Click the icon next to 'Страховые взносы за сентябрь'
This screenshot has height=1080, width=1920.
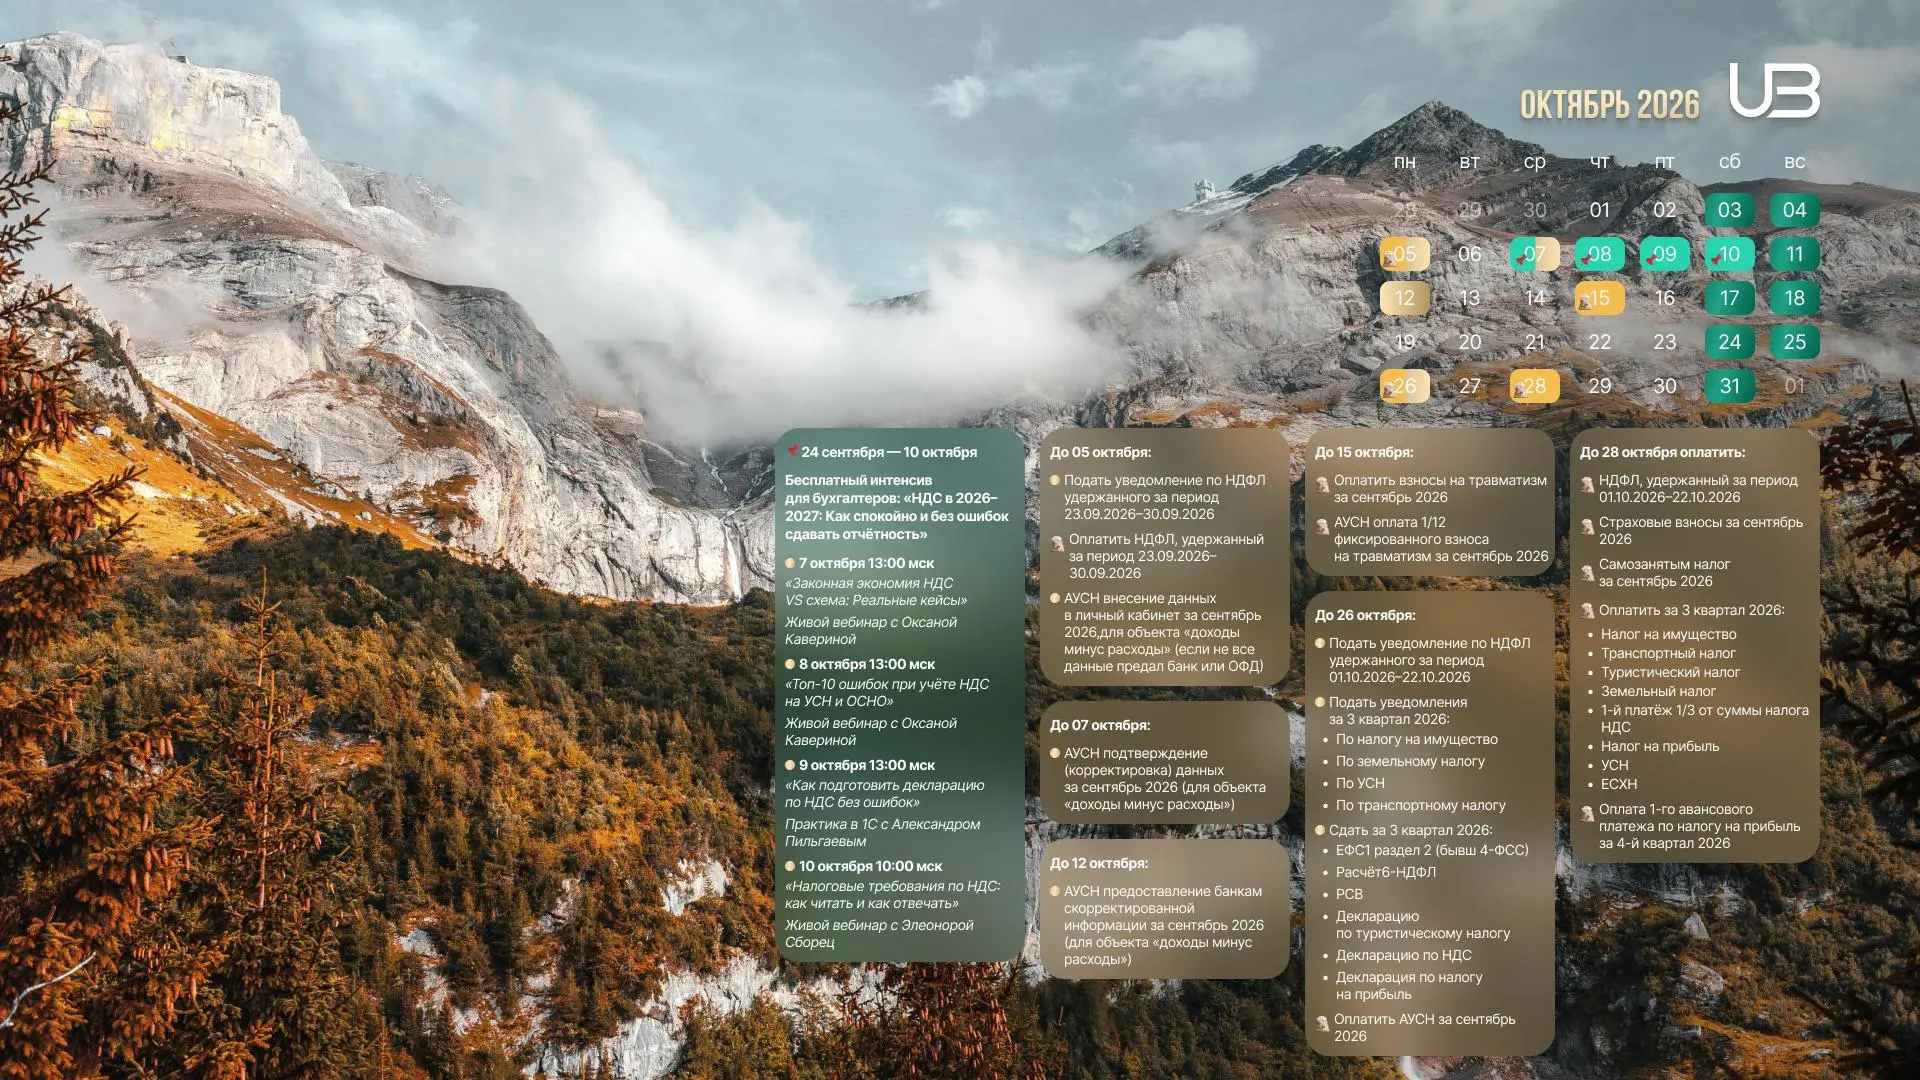pos(1587,526)
